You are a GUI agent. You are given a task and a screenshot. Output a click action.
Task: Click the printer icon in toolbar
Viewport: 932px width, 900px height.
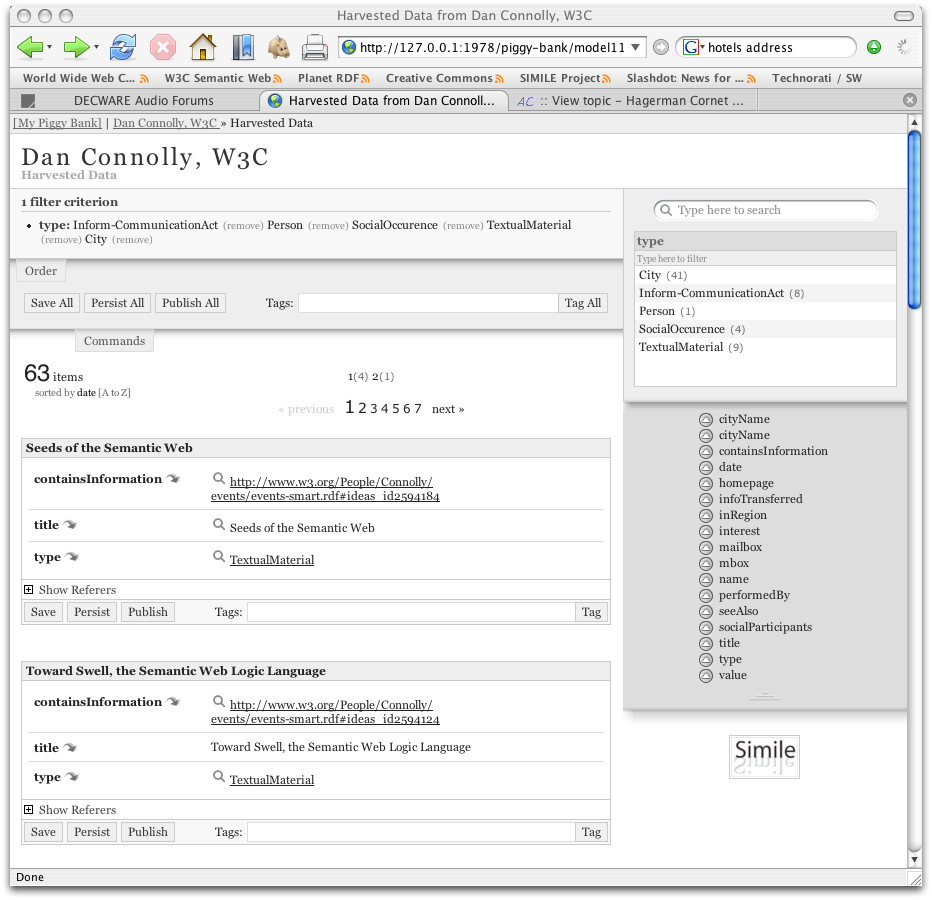(x=315, y=47)
